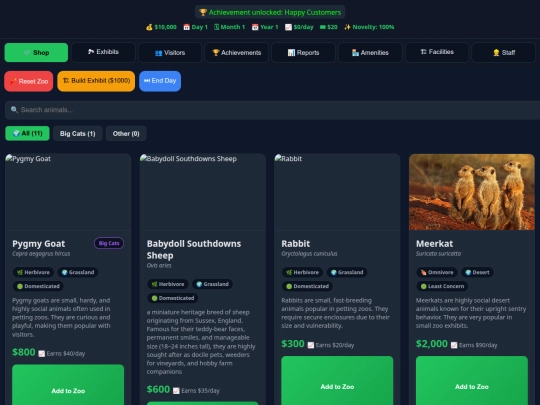Click the trophy icon on Achievements tab
The height and width of the screenshot is (405, 540).
216,52
